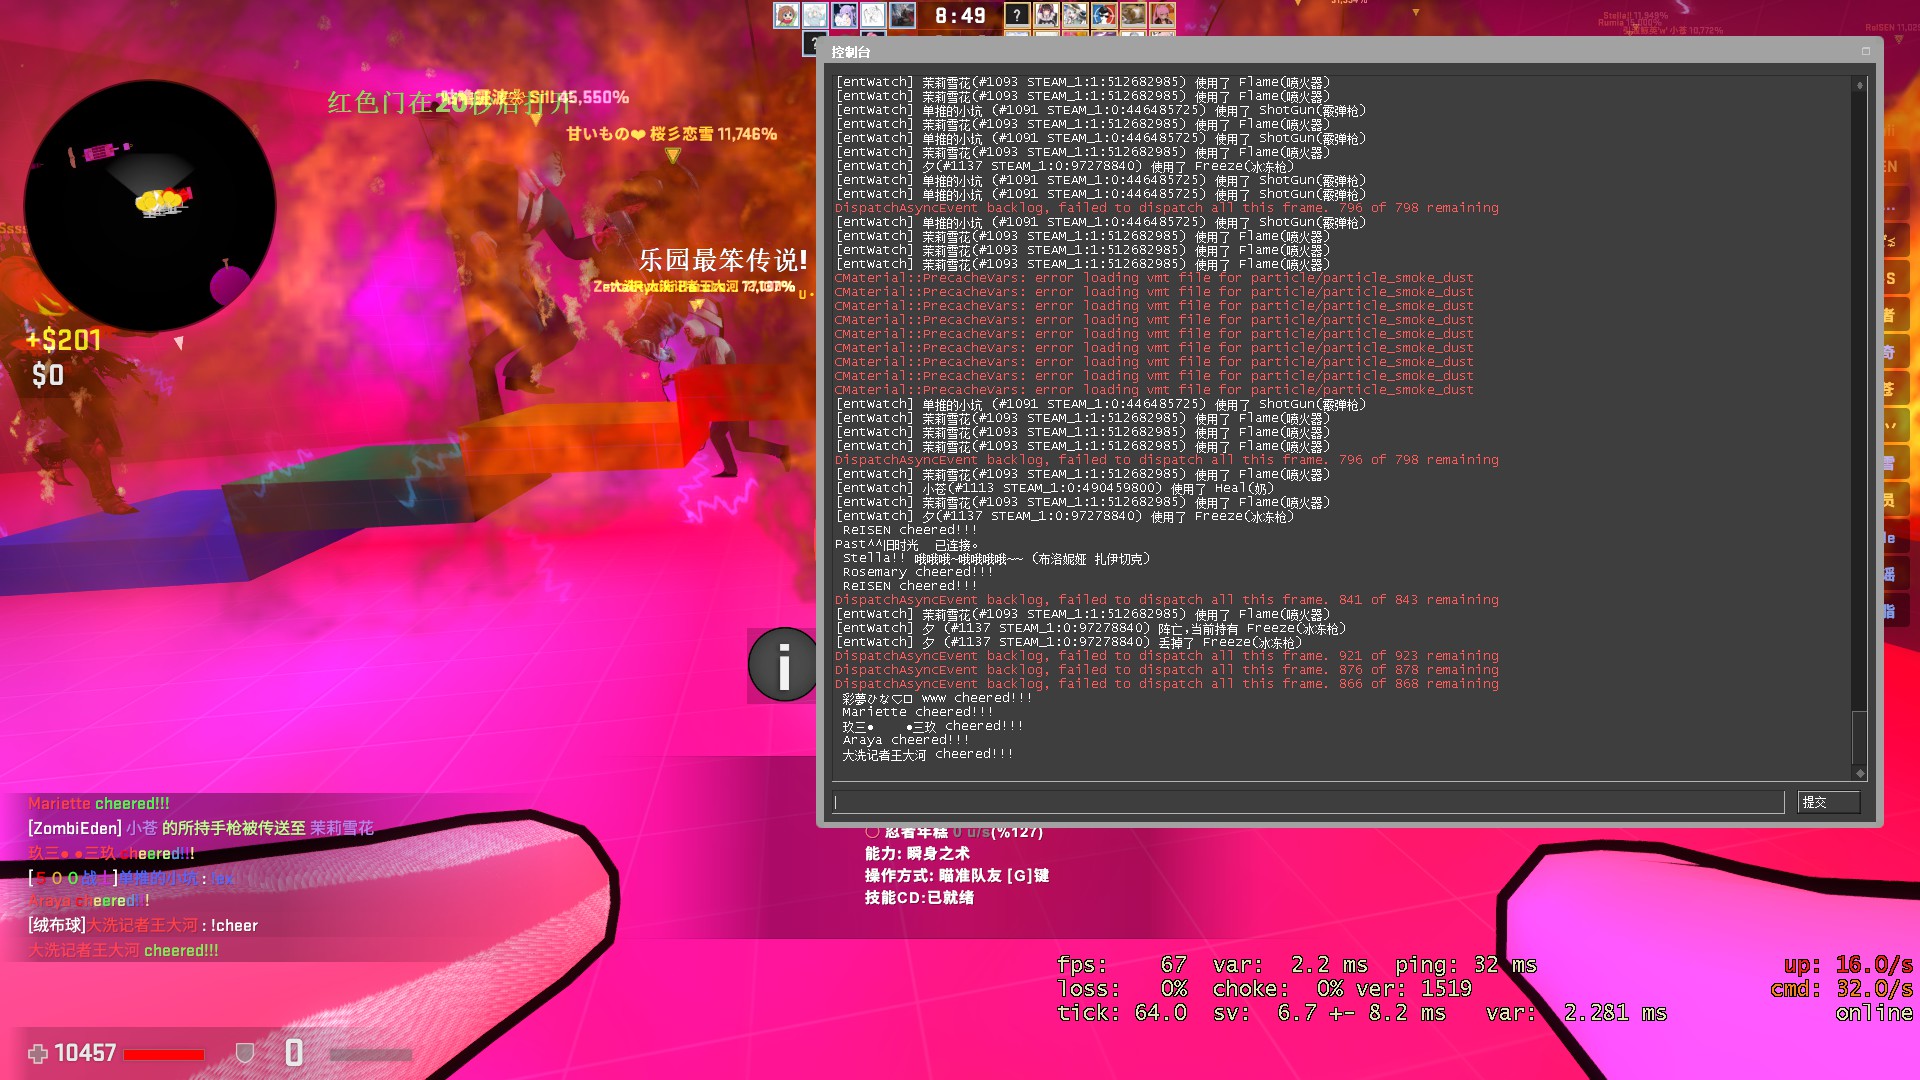The image size is (1920, 1080).
Task: Click the armor shield icon in HUD
Action: pyautogui.click(x=244, y=1053)
